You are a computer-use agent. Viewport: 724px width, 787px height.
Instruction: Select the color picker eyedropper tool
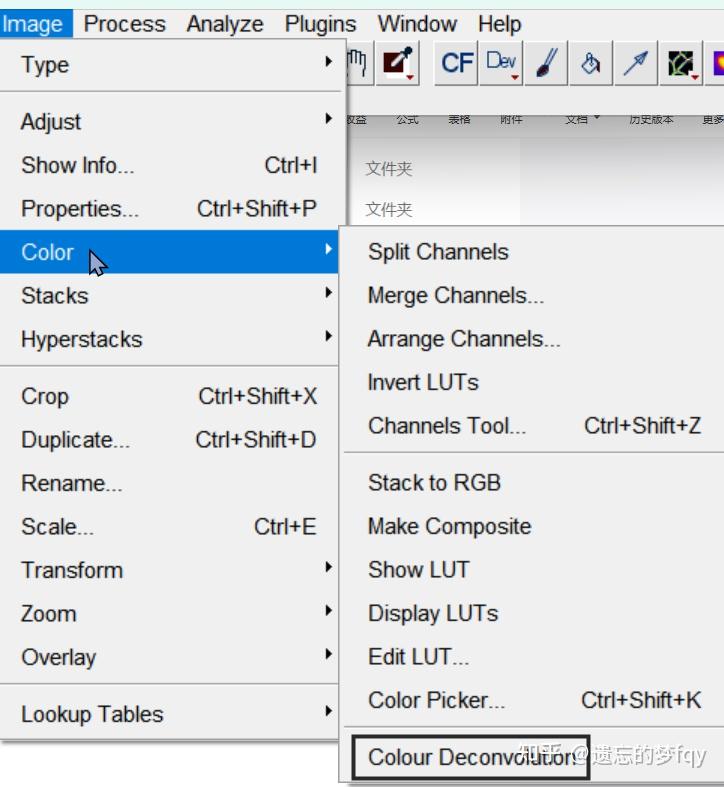(x=399, y=64)
